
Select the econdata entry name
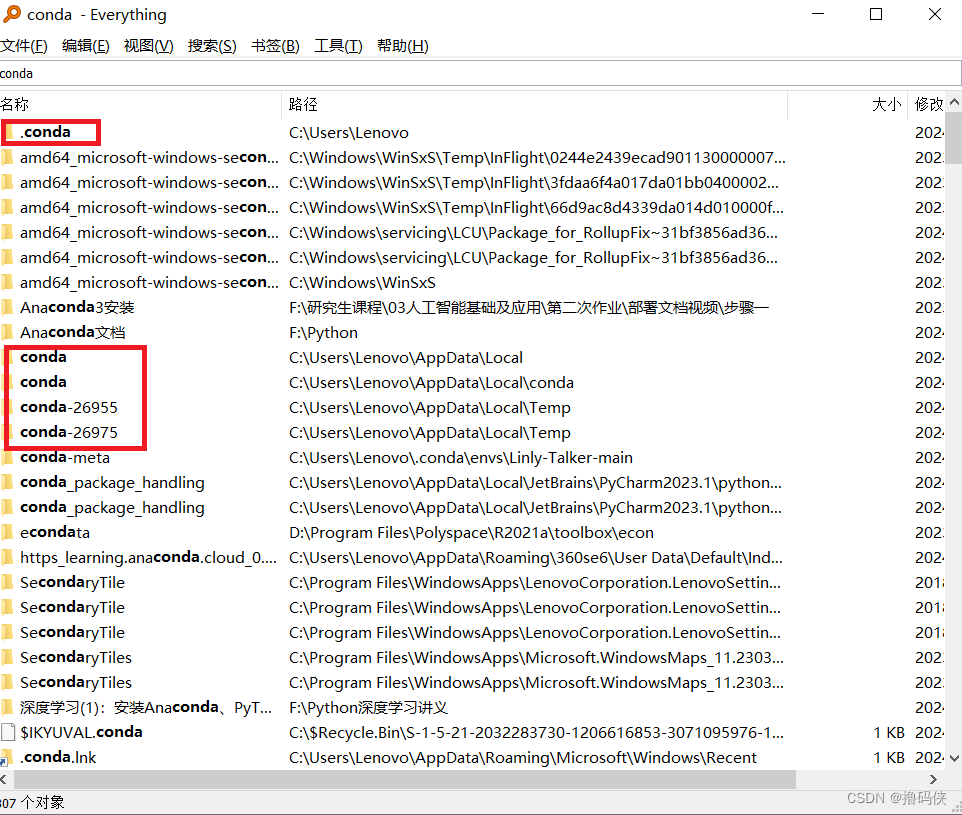[55, 532]
